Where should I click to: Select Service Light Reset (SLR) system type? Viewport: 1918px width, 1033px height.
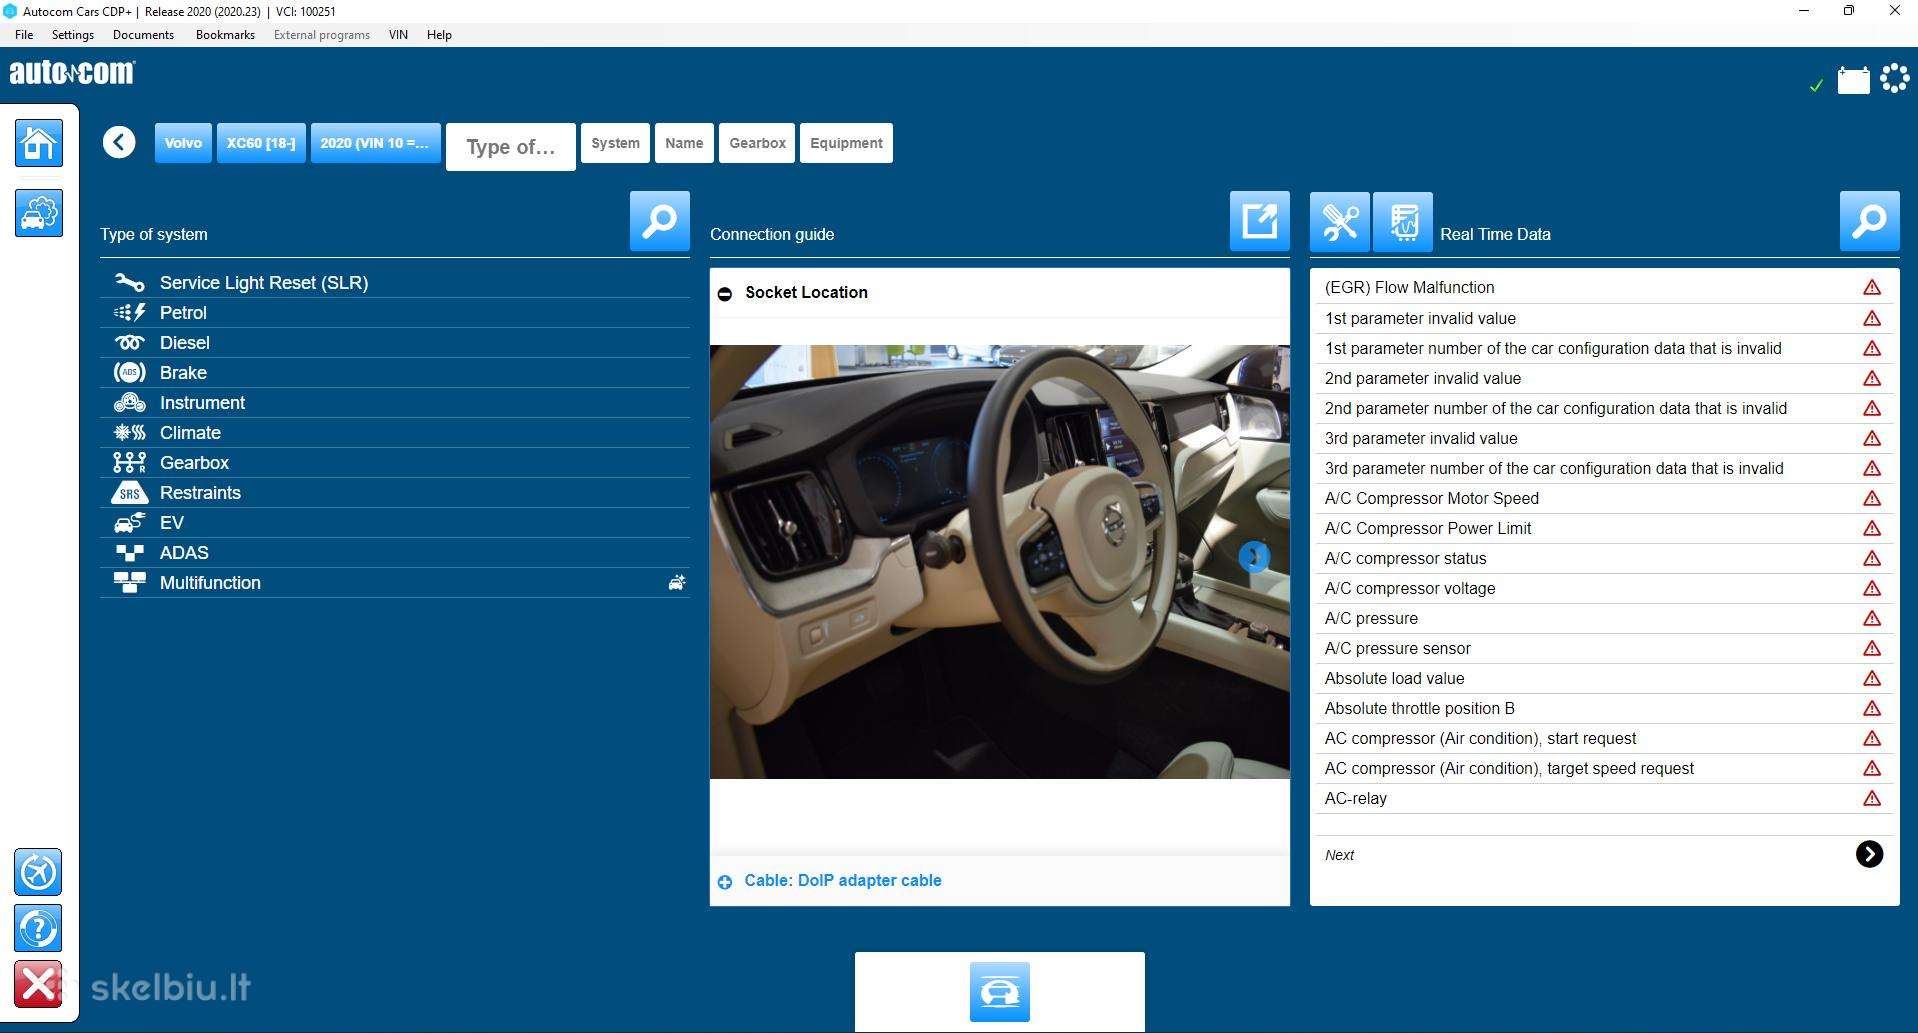point(395,283)
